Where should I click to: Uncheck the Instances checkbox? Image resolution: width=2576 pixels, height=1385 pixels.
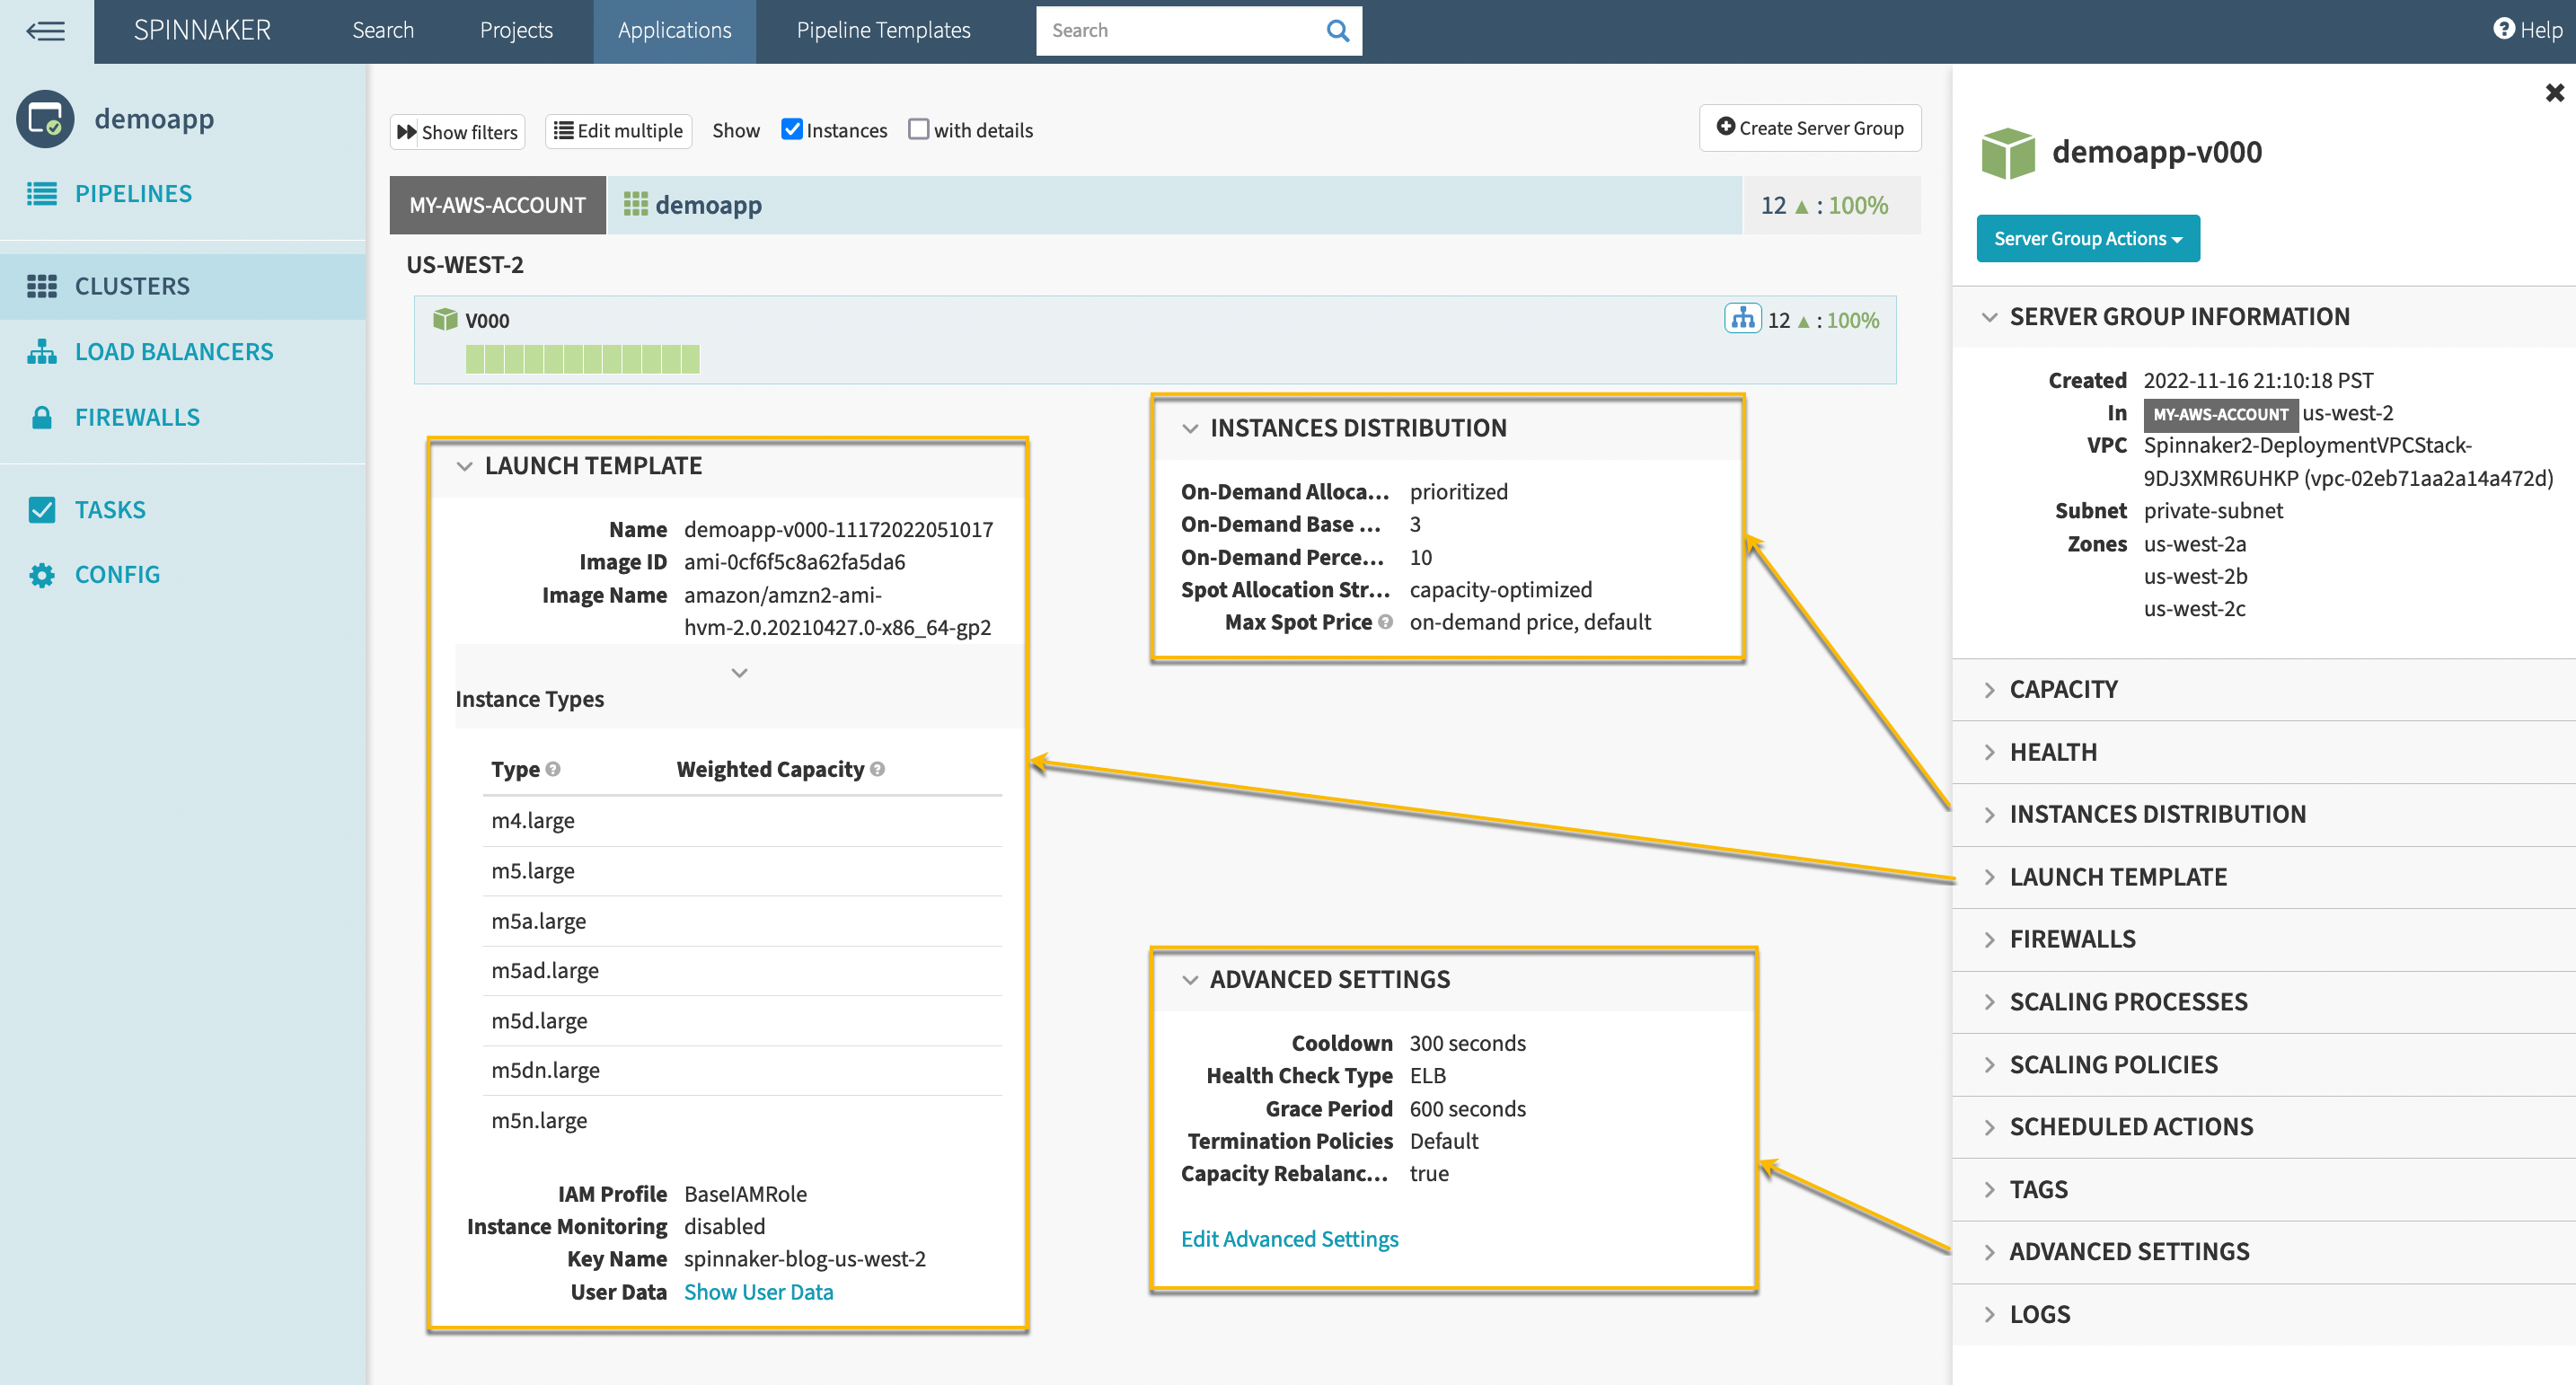(x=791, y=130)
